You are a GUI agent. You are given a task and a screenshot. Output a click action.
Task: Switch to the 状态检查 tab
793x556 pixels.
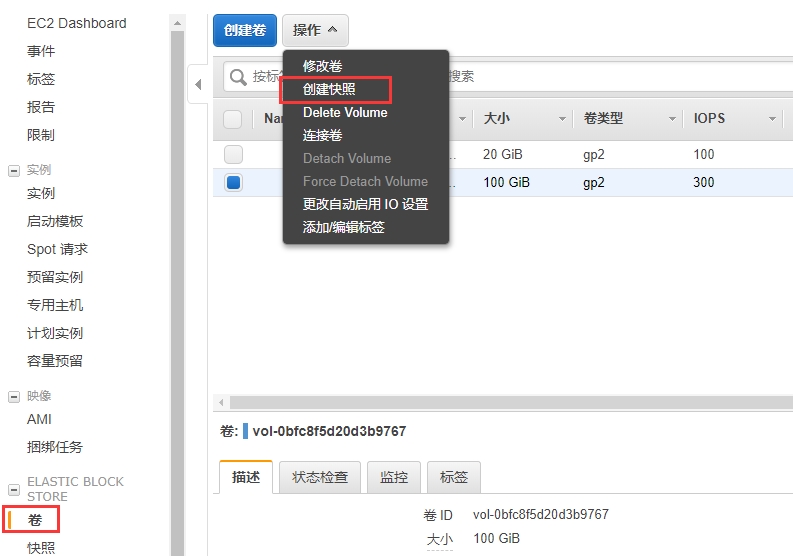point(320,477)
